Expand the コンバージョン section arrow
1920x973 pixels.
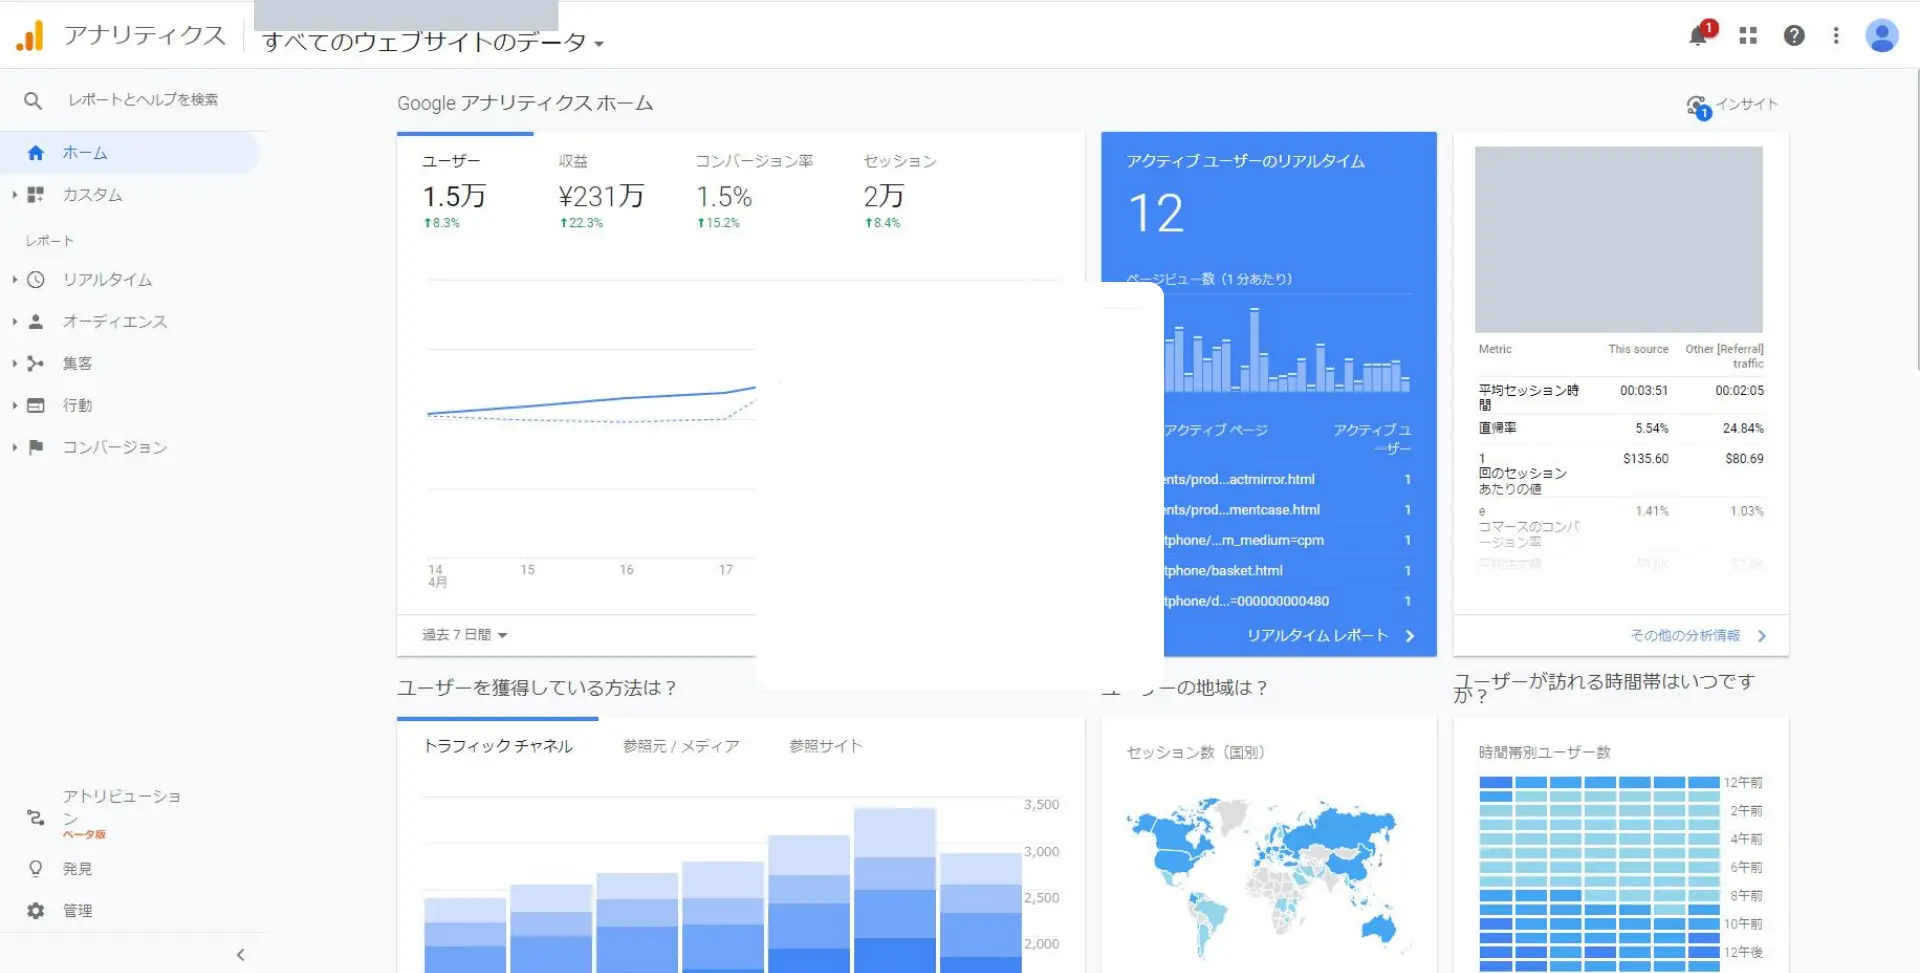pos(14,448)
